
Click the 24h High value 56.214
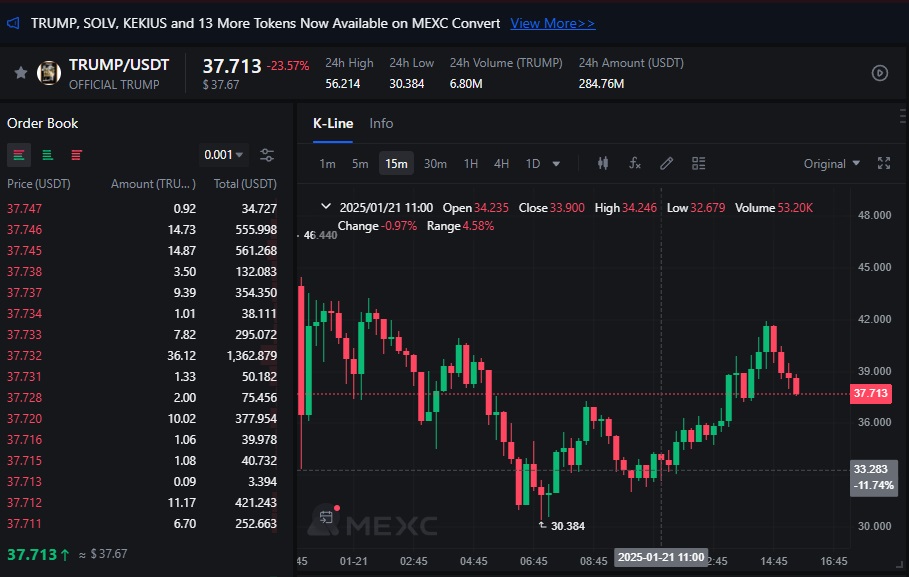point(343,84)
